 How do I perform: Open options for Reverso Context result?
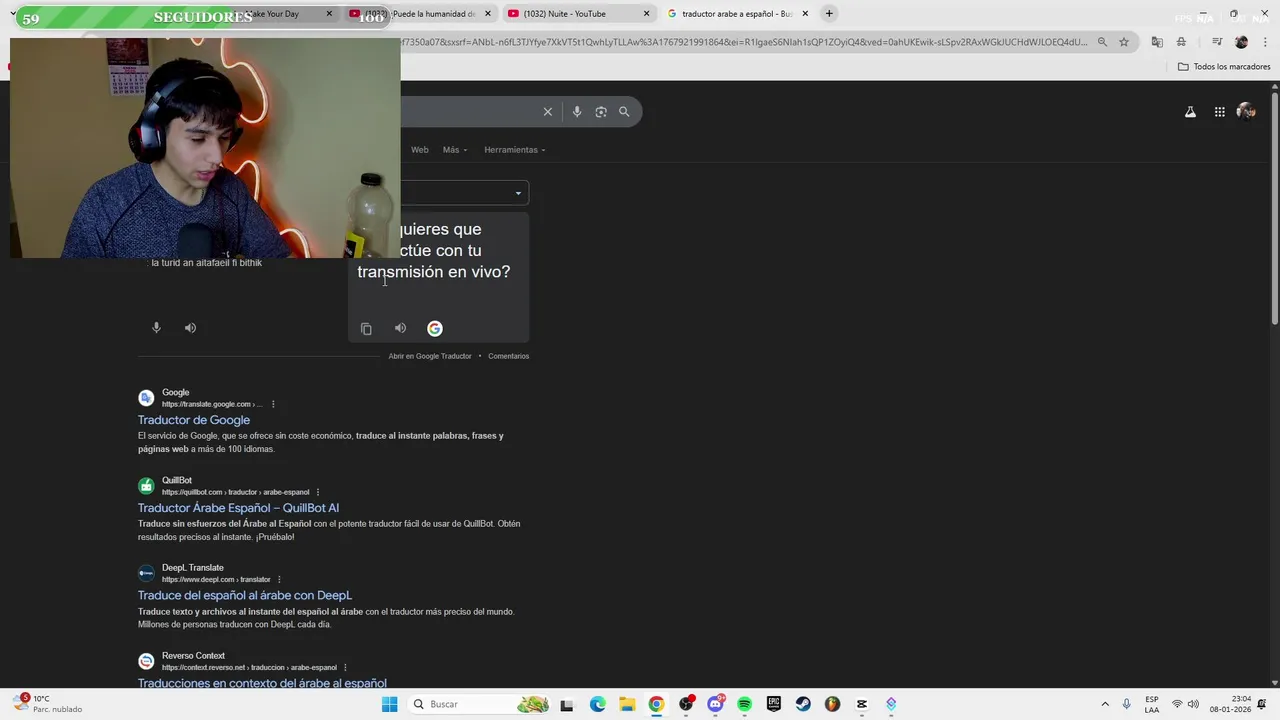coord(345,668)
